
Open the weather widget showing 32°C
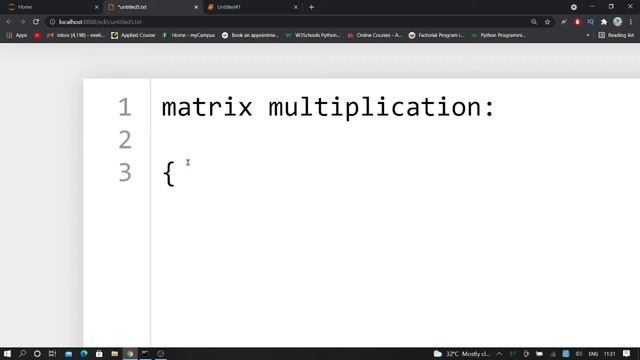click(461, 354)
